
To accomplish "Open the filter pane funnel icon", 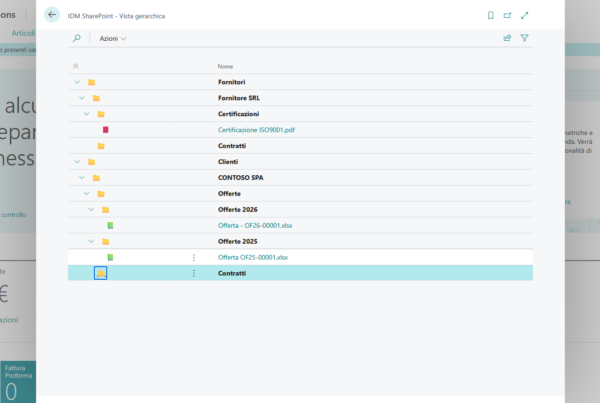I will (524, 38).
